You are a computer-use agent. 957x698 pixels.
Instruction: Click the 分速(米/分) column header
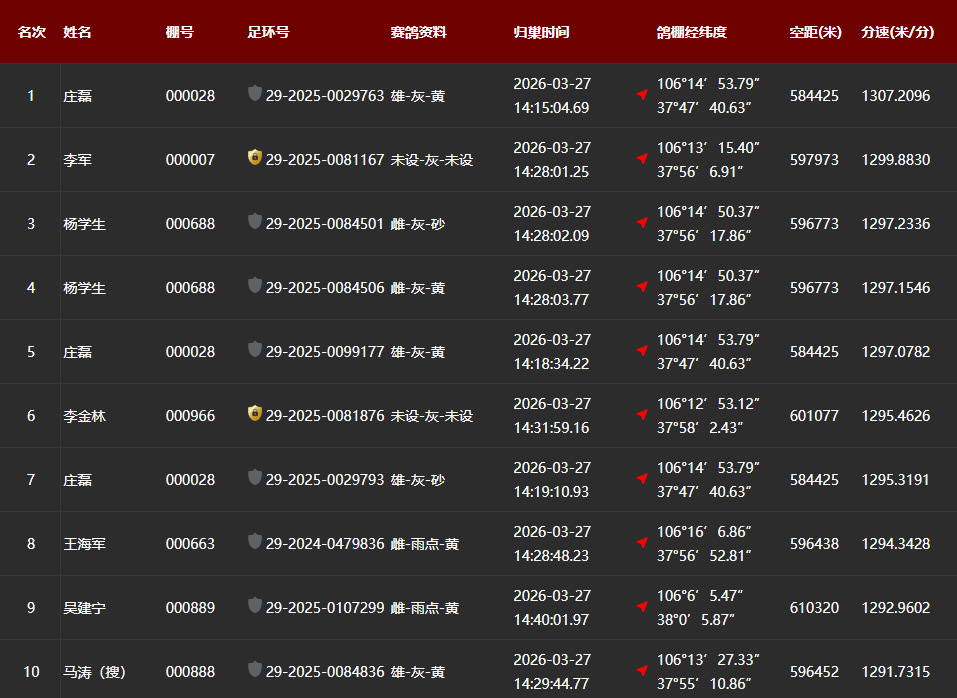[897, 32]
